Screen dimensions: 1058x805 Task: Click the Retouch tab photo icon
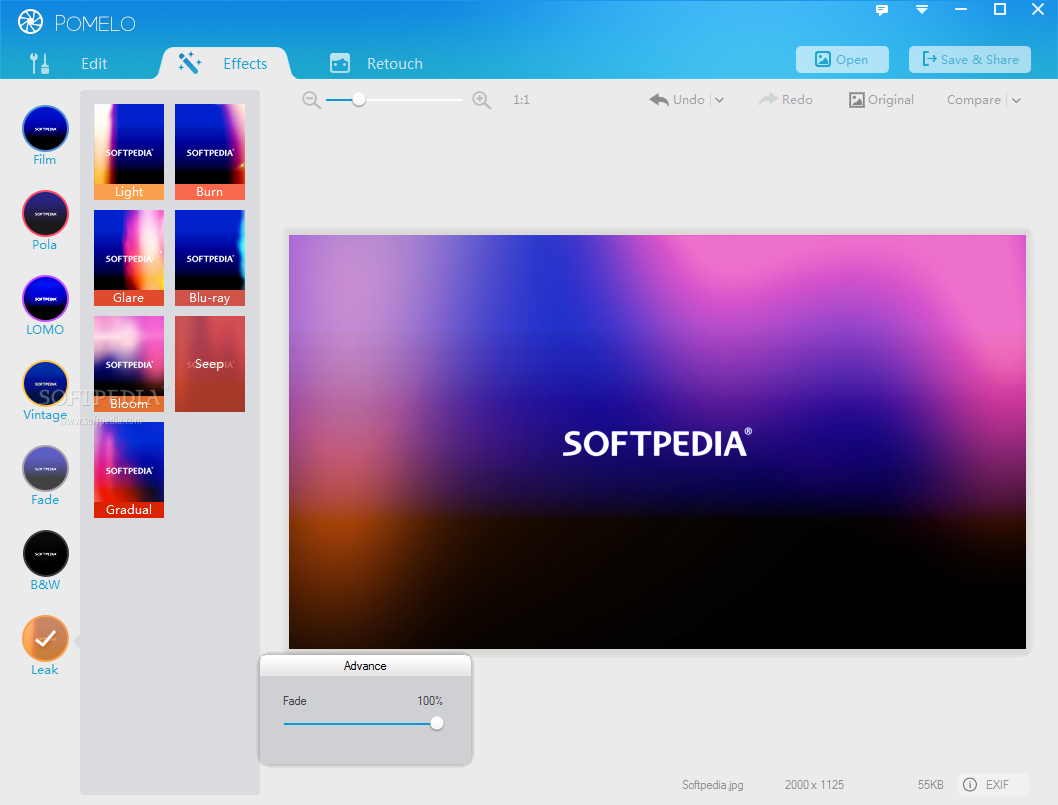tap(340, 63)
